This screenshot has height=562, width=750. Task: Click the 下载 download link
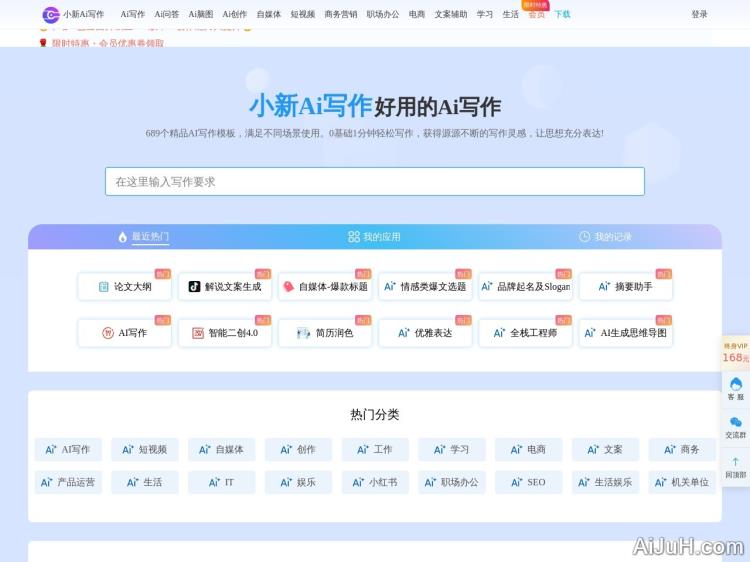click(563, 15)
